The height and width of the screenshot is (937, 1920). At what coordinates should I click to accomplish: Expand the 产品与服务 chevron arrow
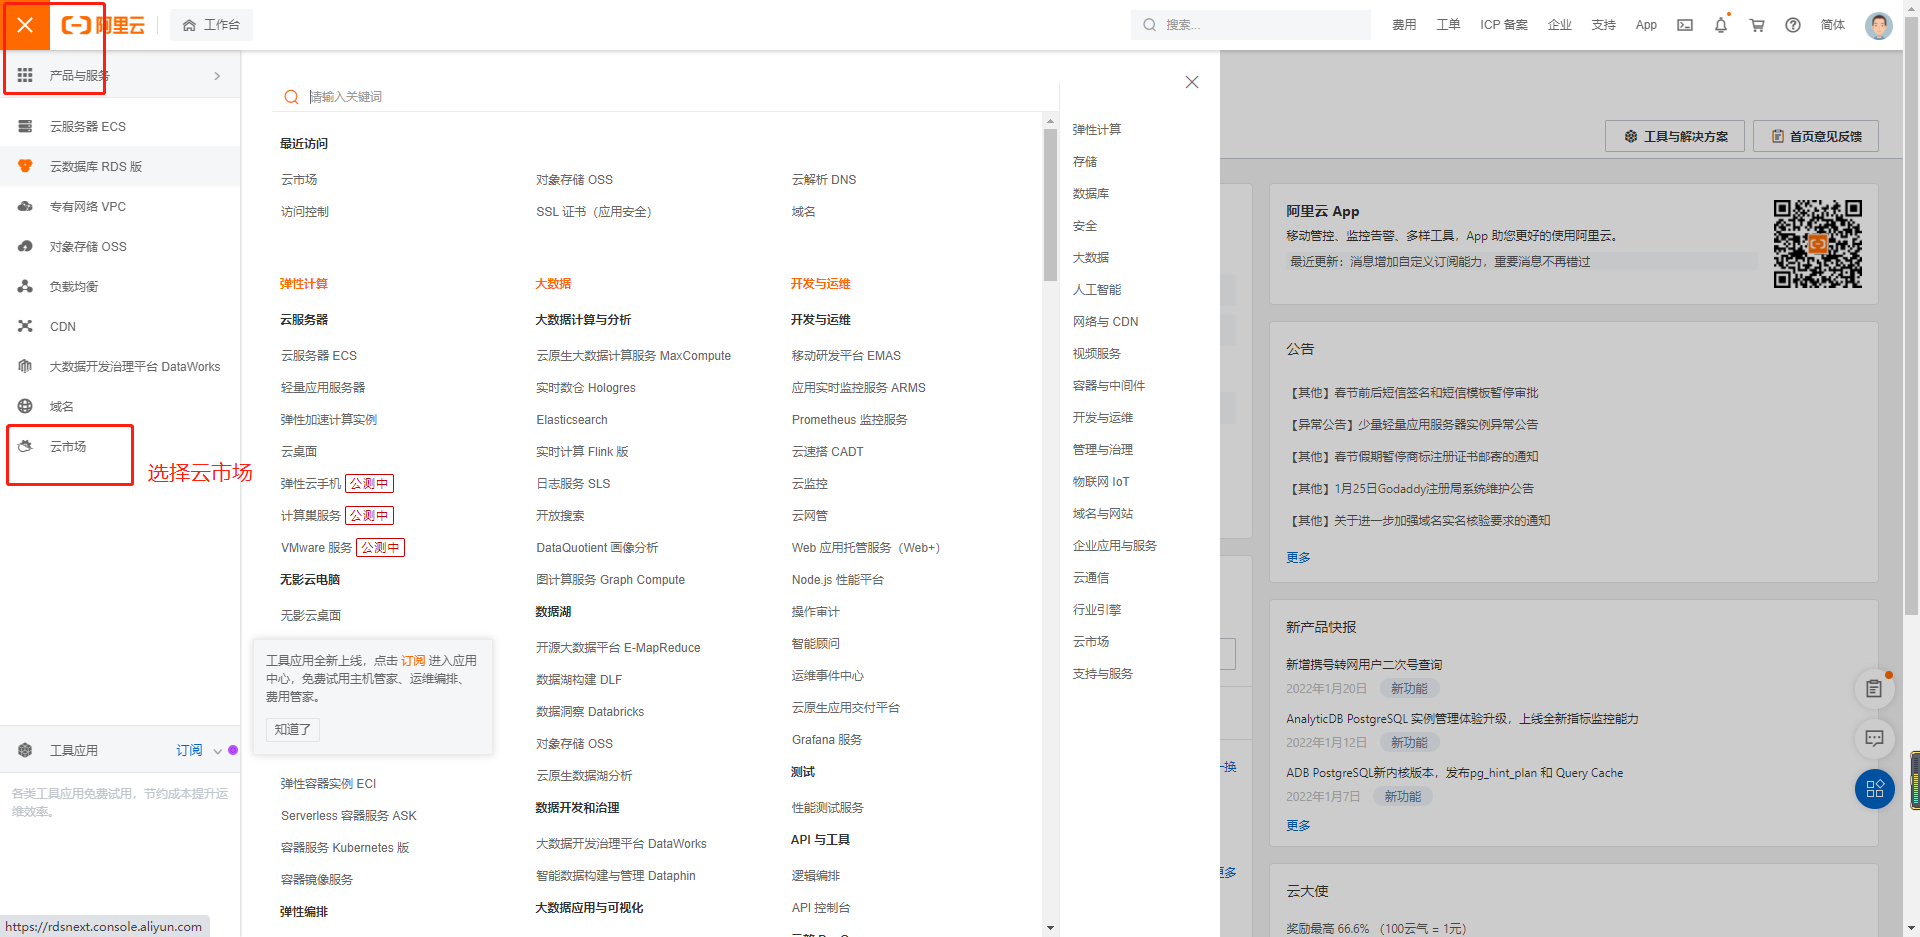pos(217,76)
